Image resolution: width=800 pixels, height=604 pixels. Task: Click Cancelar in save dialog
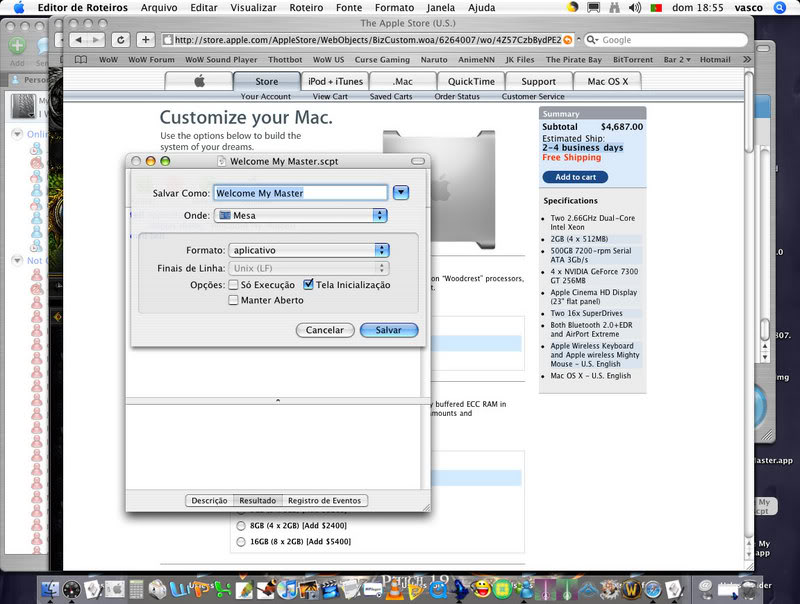click(324, 330)
